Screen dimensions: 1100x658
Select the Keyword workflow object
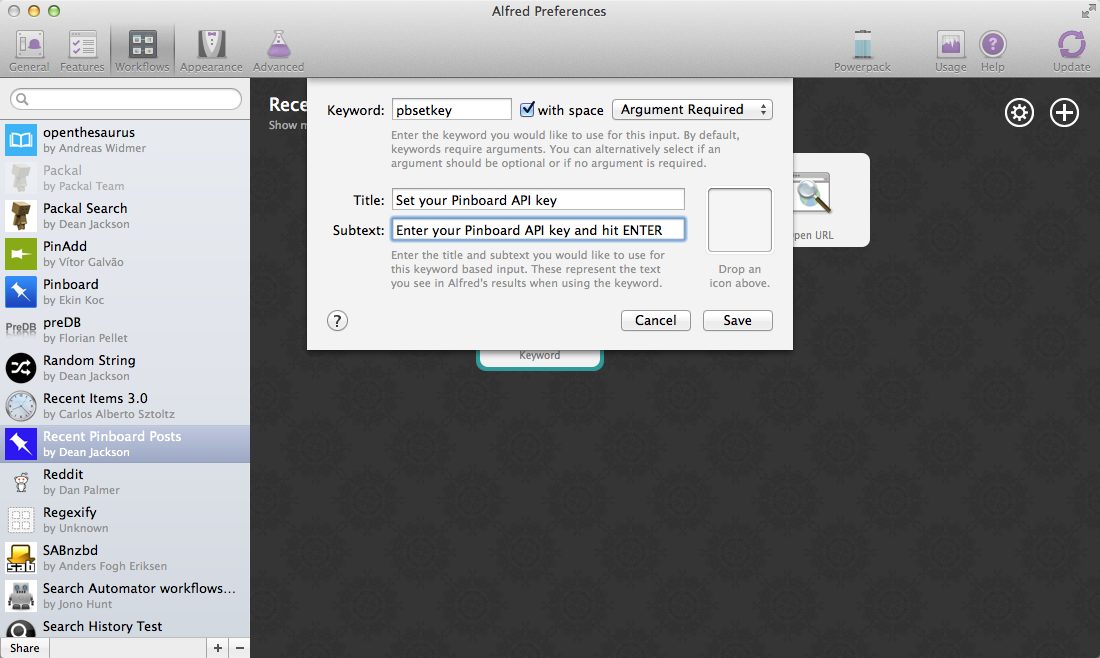[539, 358]
